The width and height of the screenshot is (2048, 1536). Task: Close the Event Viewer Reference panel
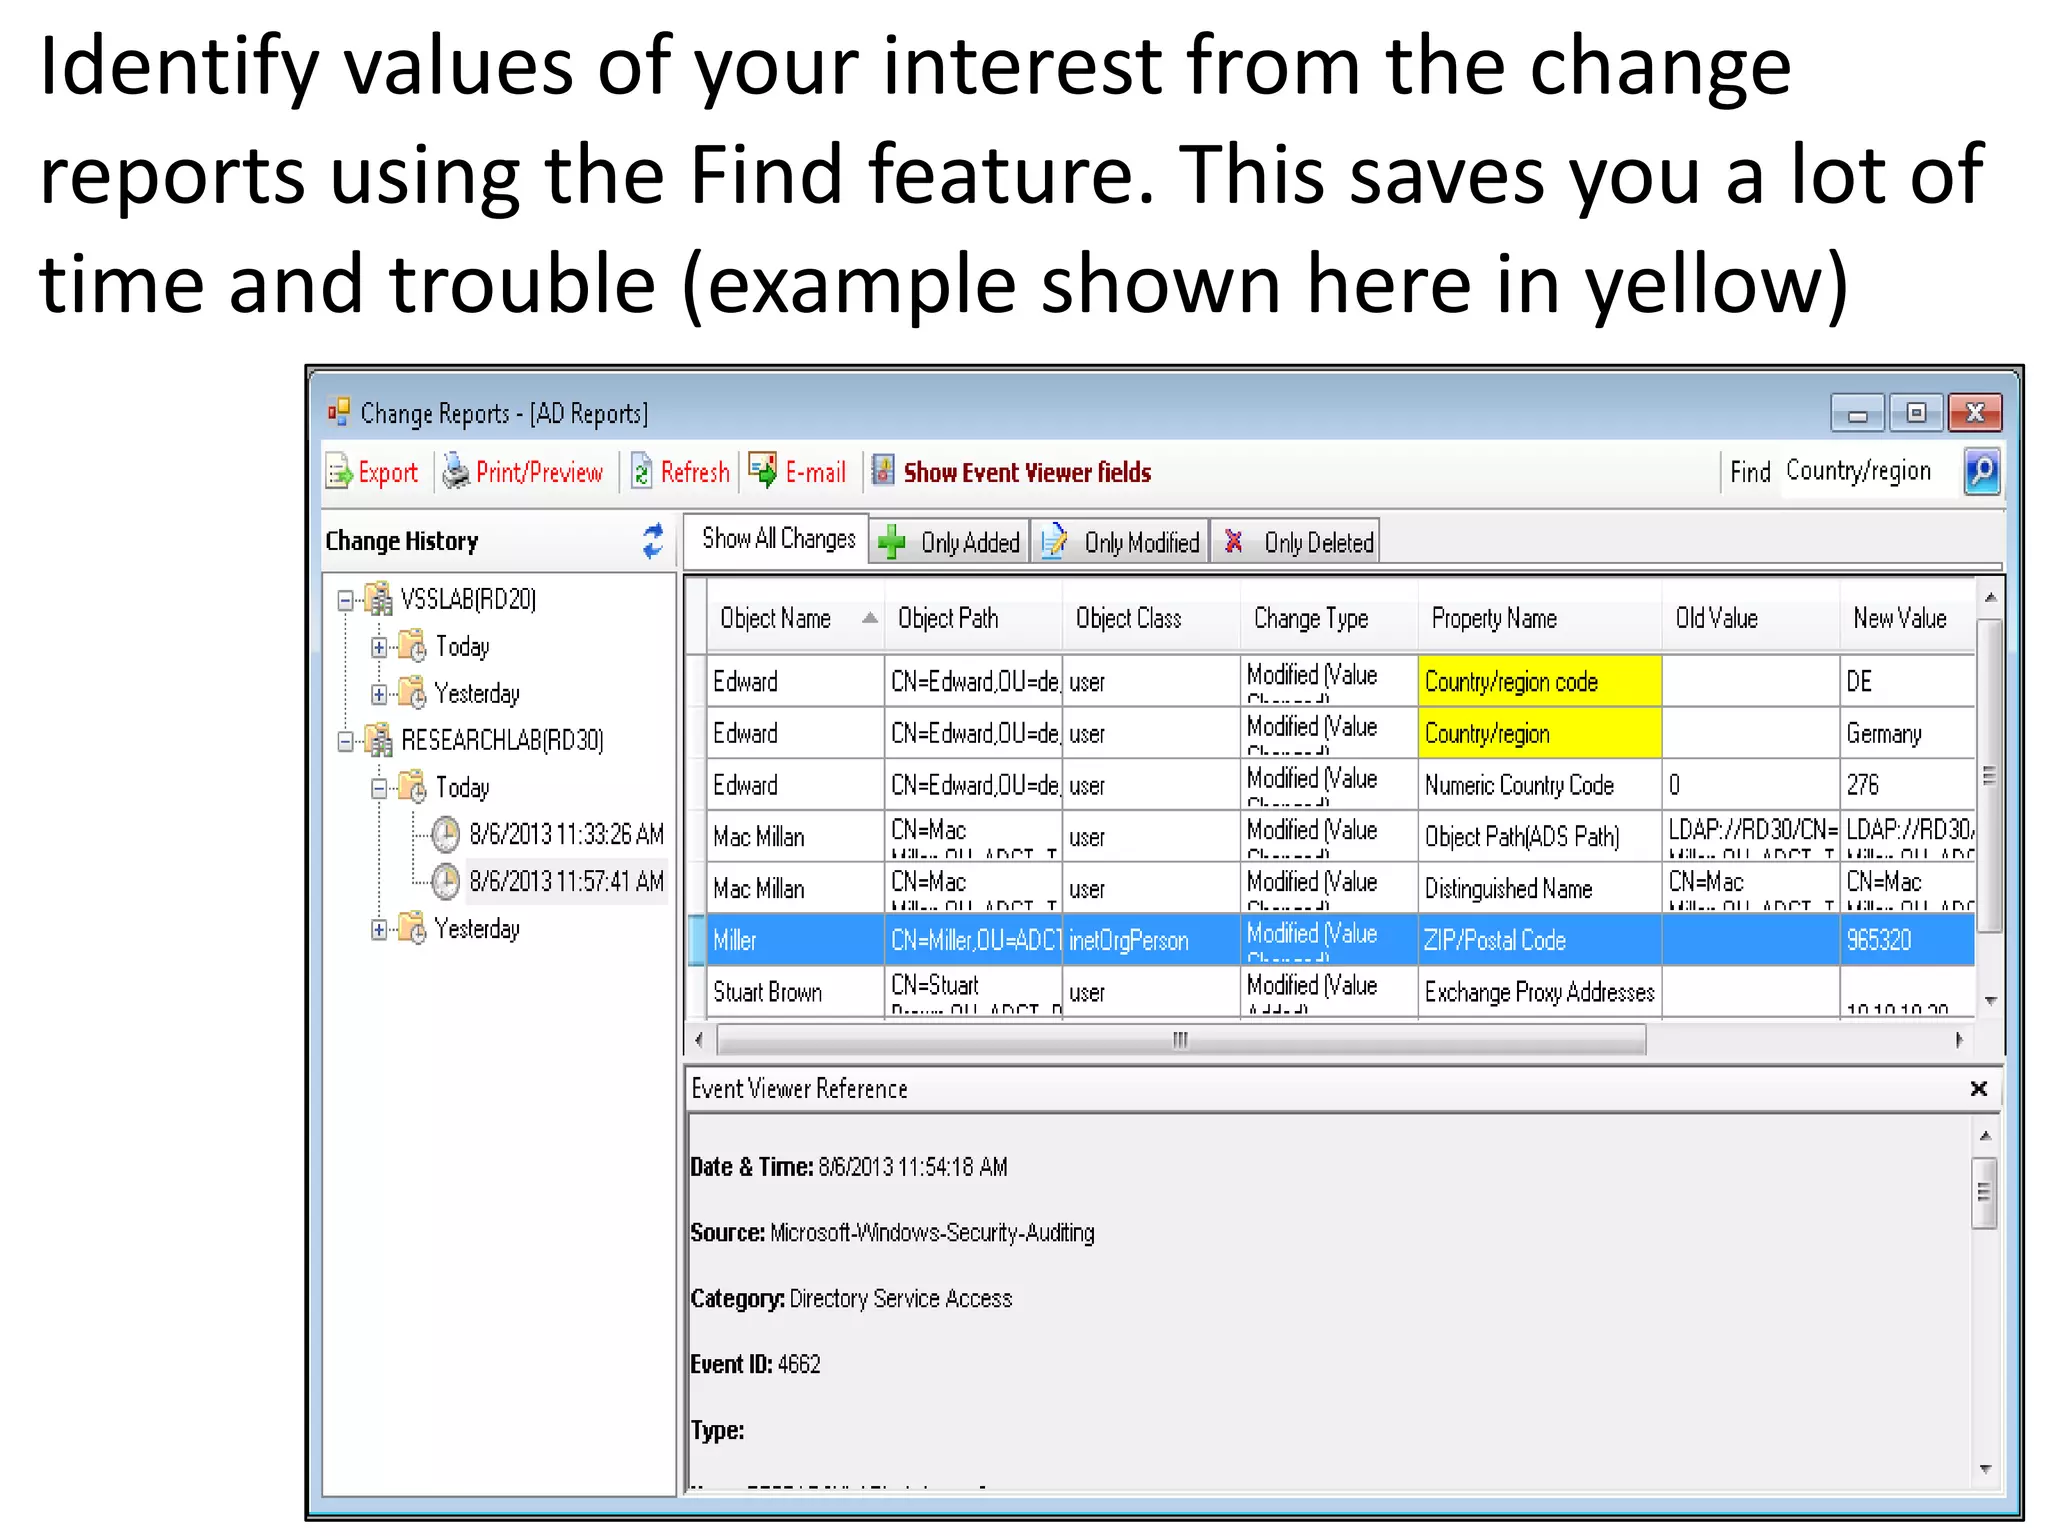[1978, 1089]
